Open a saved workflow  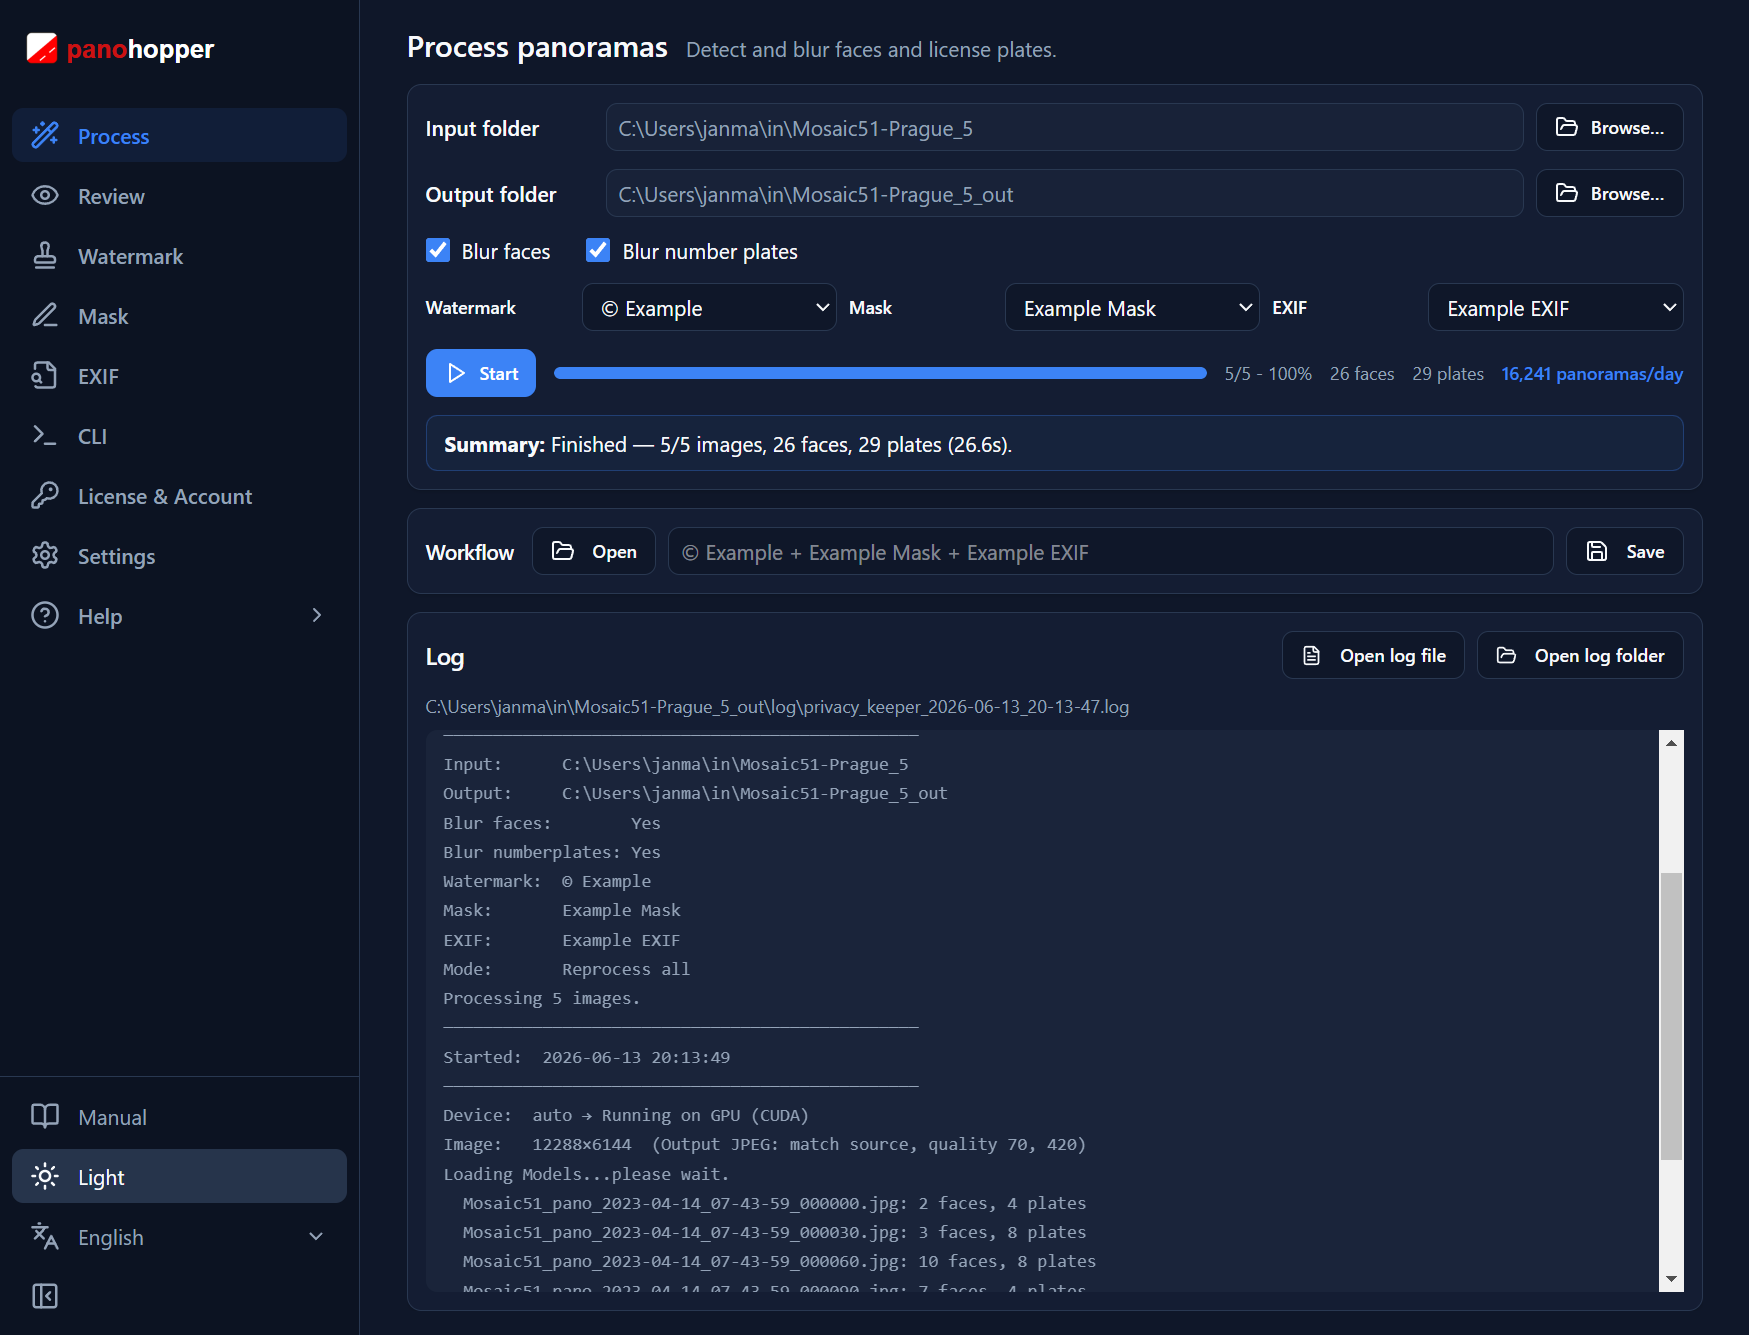(594, 551)
